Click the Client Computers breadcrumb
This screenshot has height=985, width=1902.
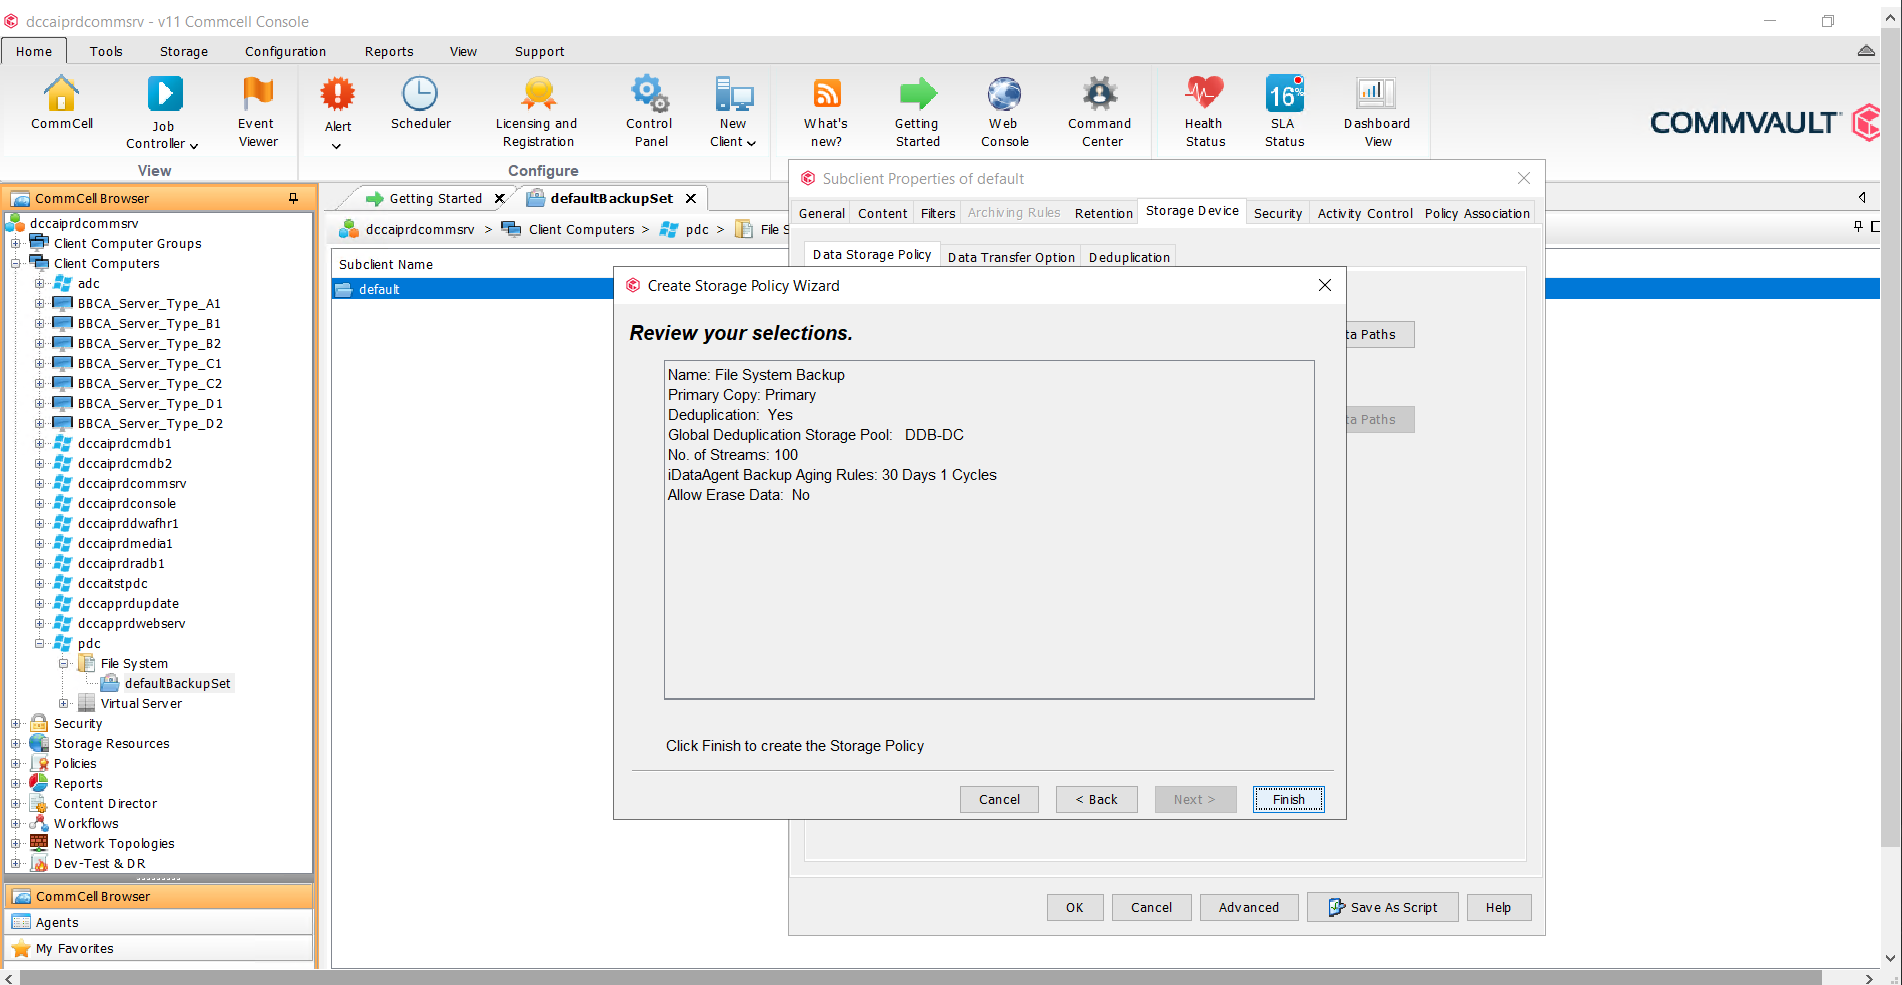point(581,229)
